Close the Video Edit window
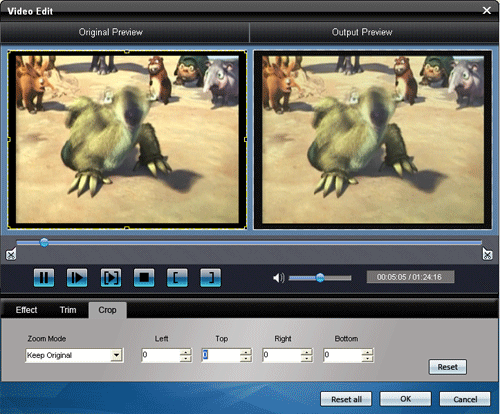 coord(487,11)
